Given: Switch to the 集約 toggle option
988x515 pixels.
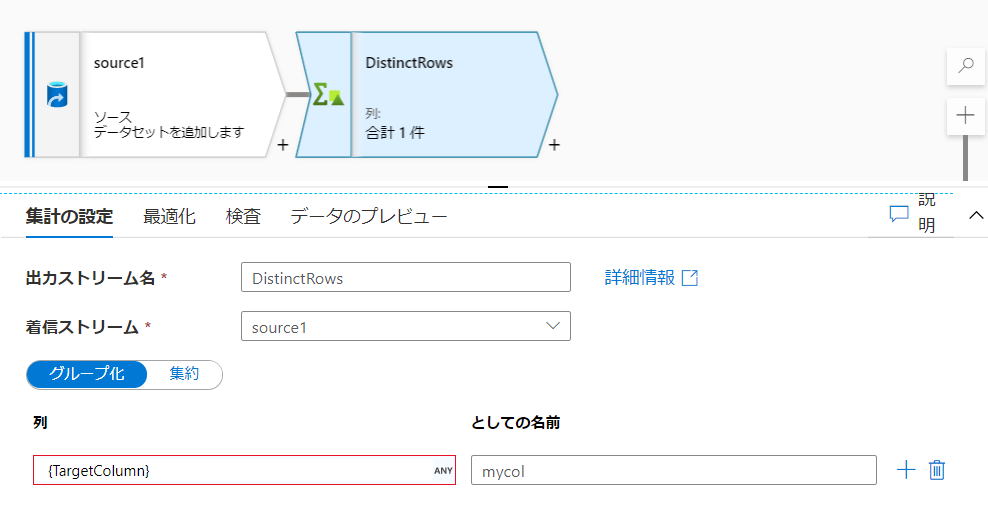Looking at the screenshot, I should 184,374.
